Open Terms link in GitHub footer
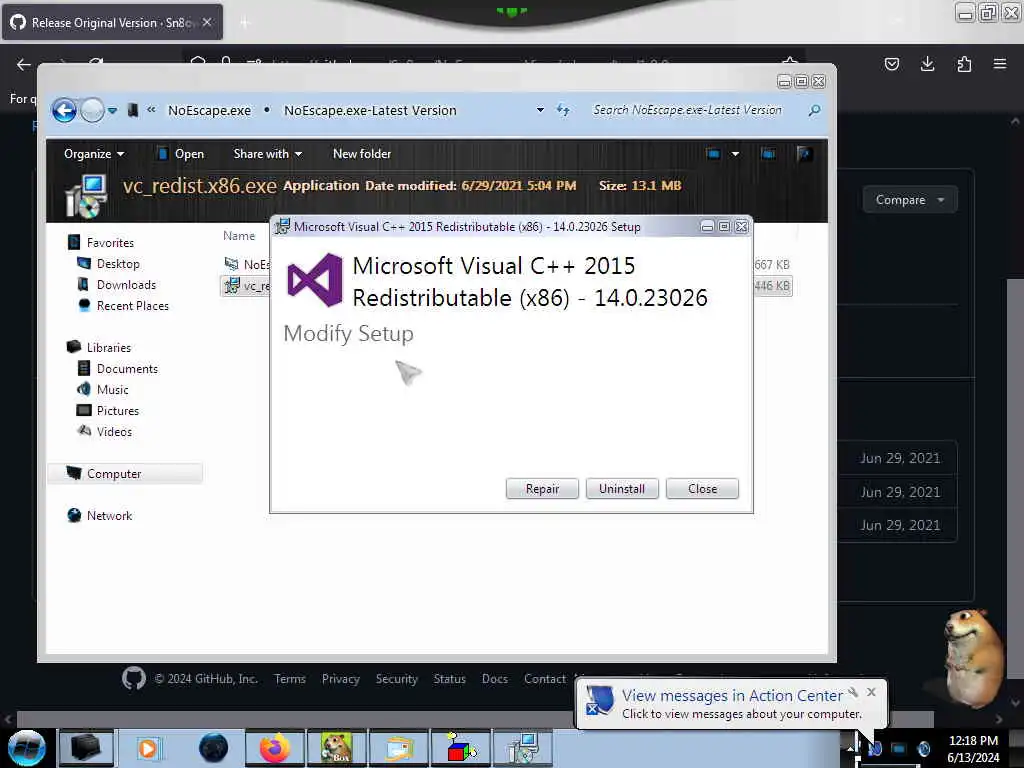 click(290, 679)
